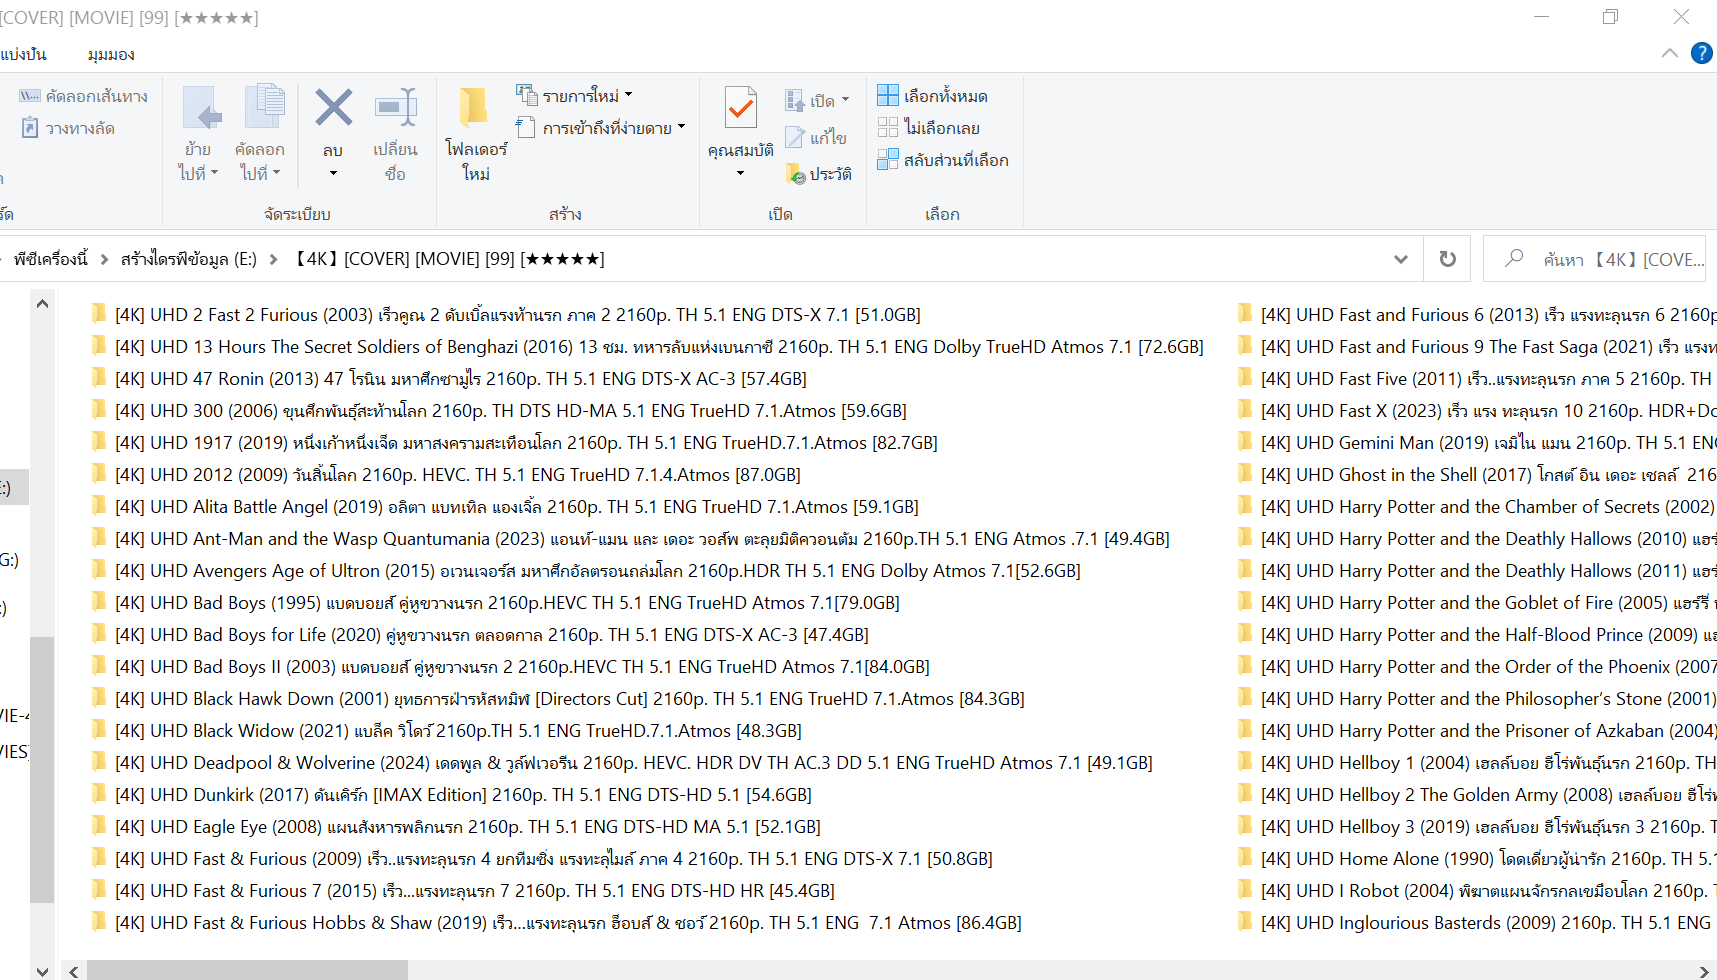Click Select none (ไม่เลือกเลย) icon
Image resolution: width=1717 pixels, height=980 pixels.
tap(887, 127)
